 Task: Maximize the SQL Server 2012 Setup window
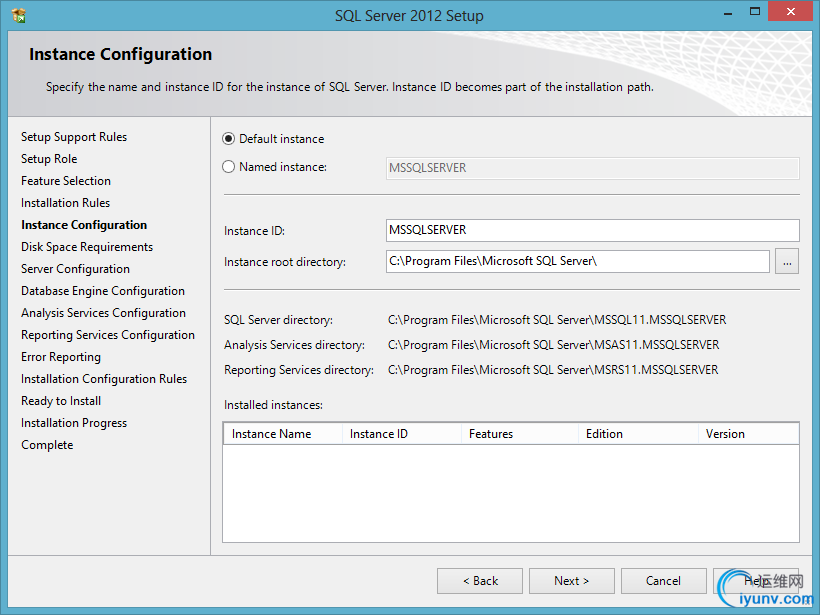(x=755, y=12)
